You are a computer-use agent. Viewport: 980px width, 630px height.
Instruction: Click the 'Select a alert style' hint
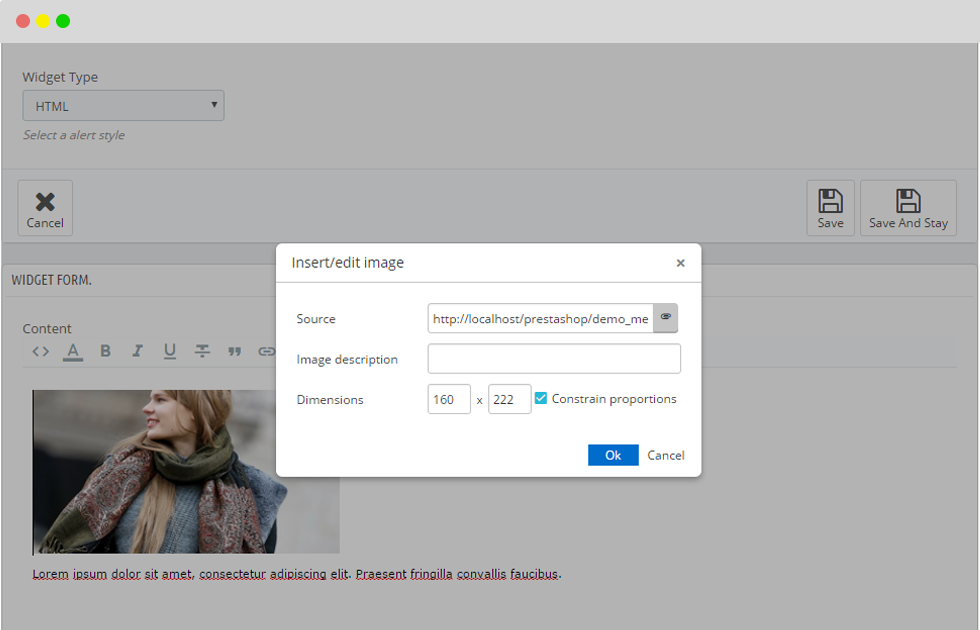(74, 135)
